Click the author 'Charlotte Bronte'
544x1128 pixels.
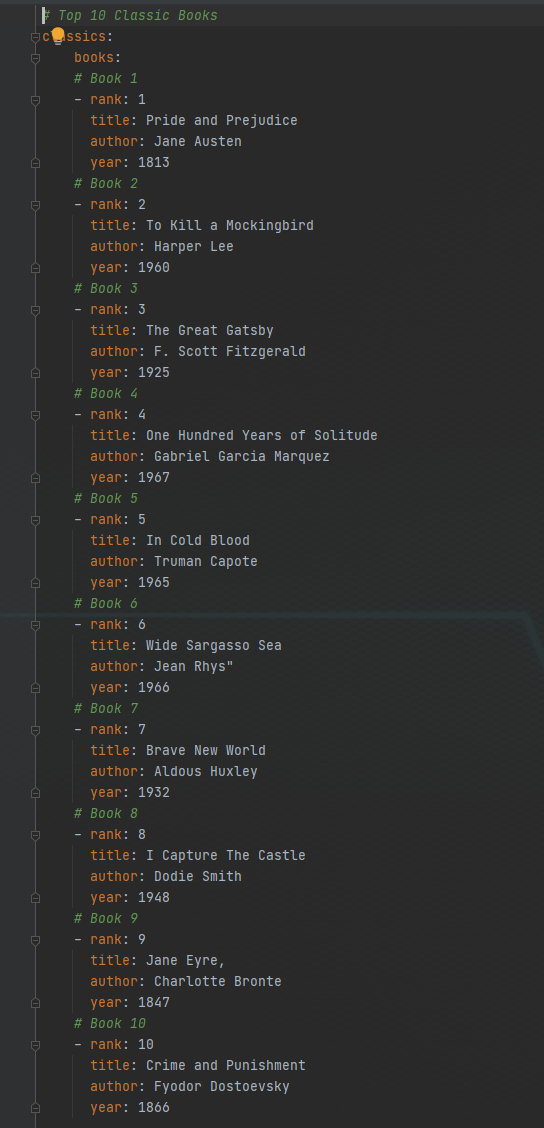point(218,982)
